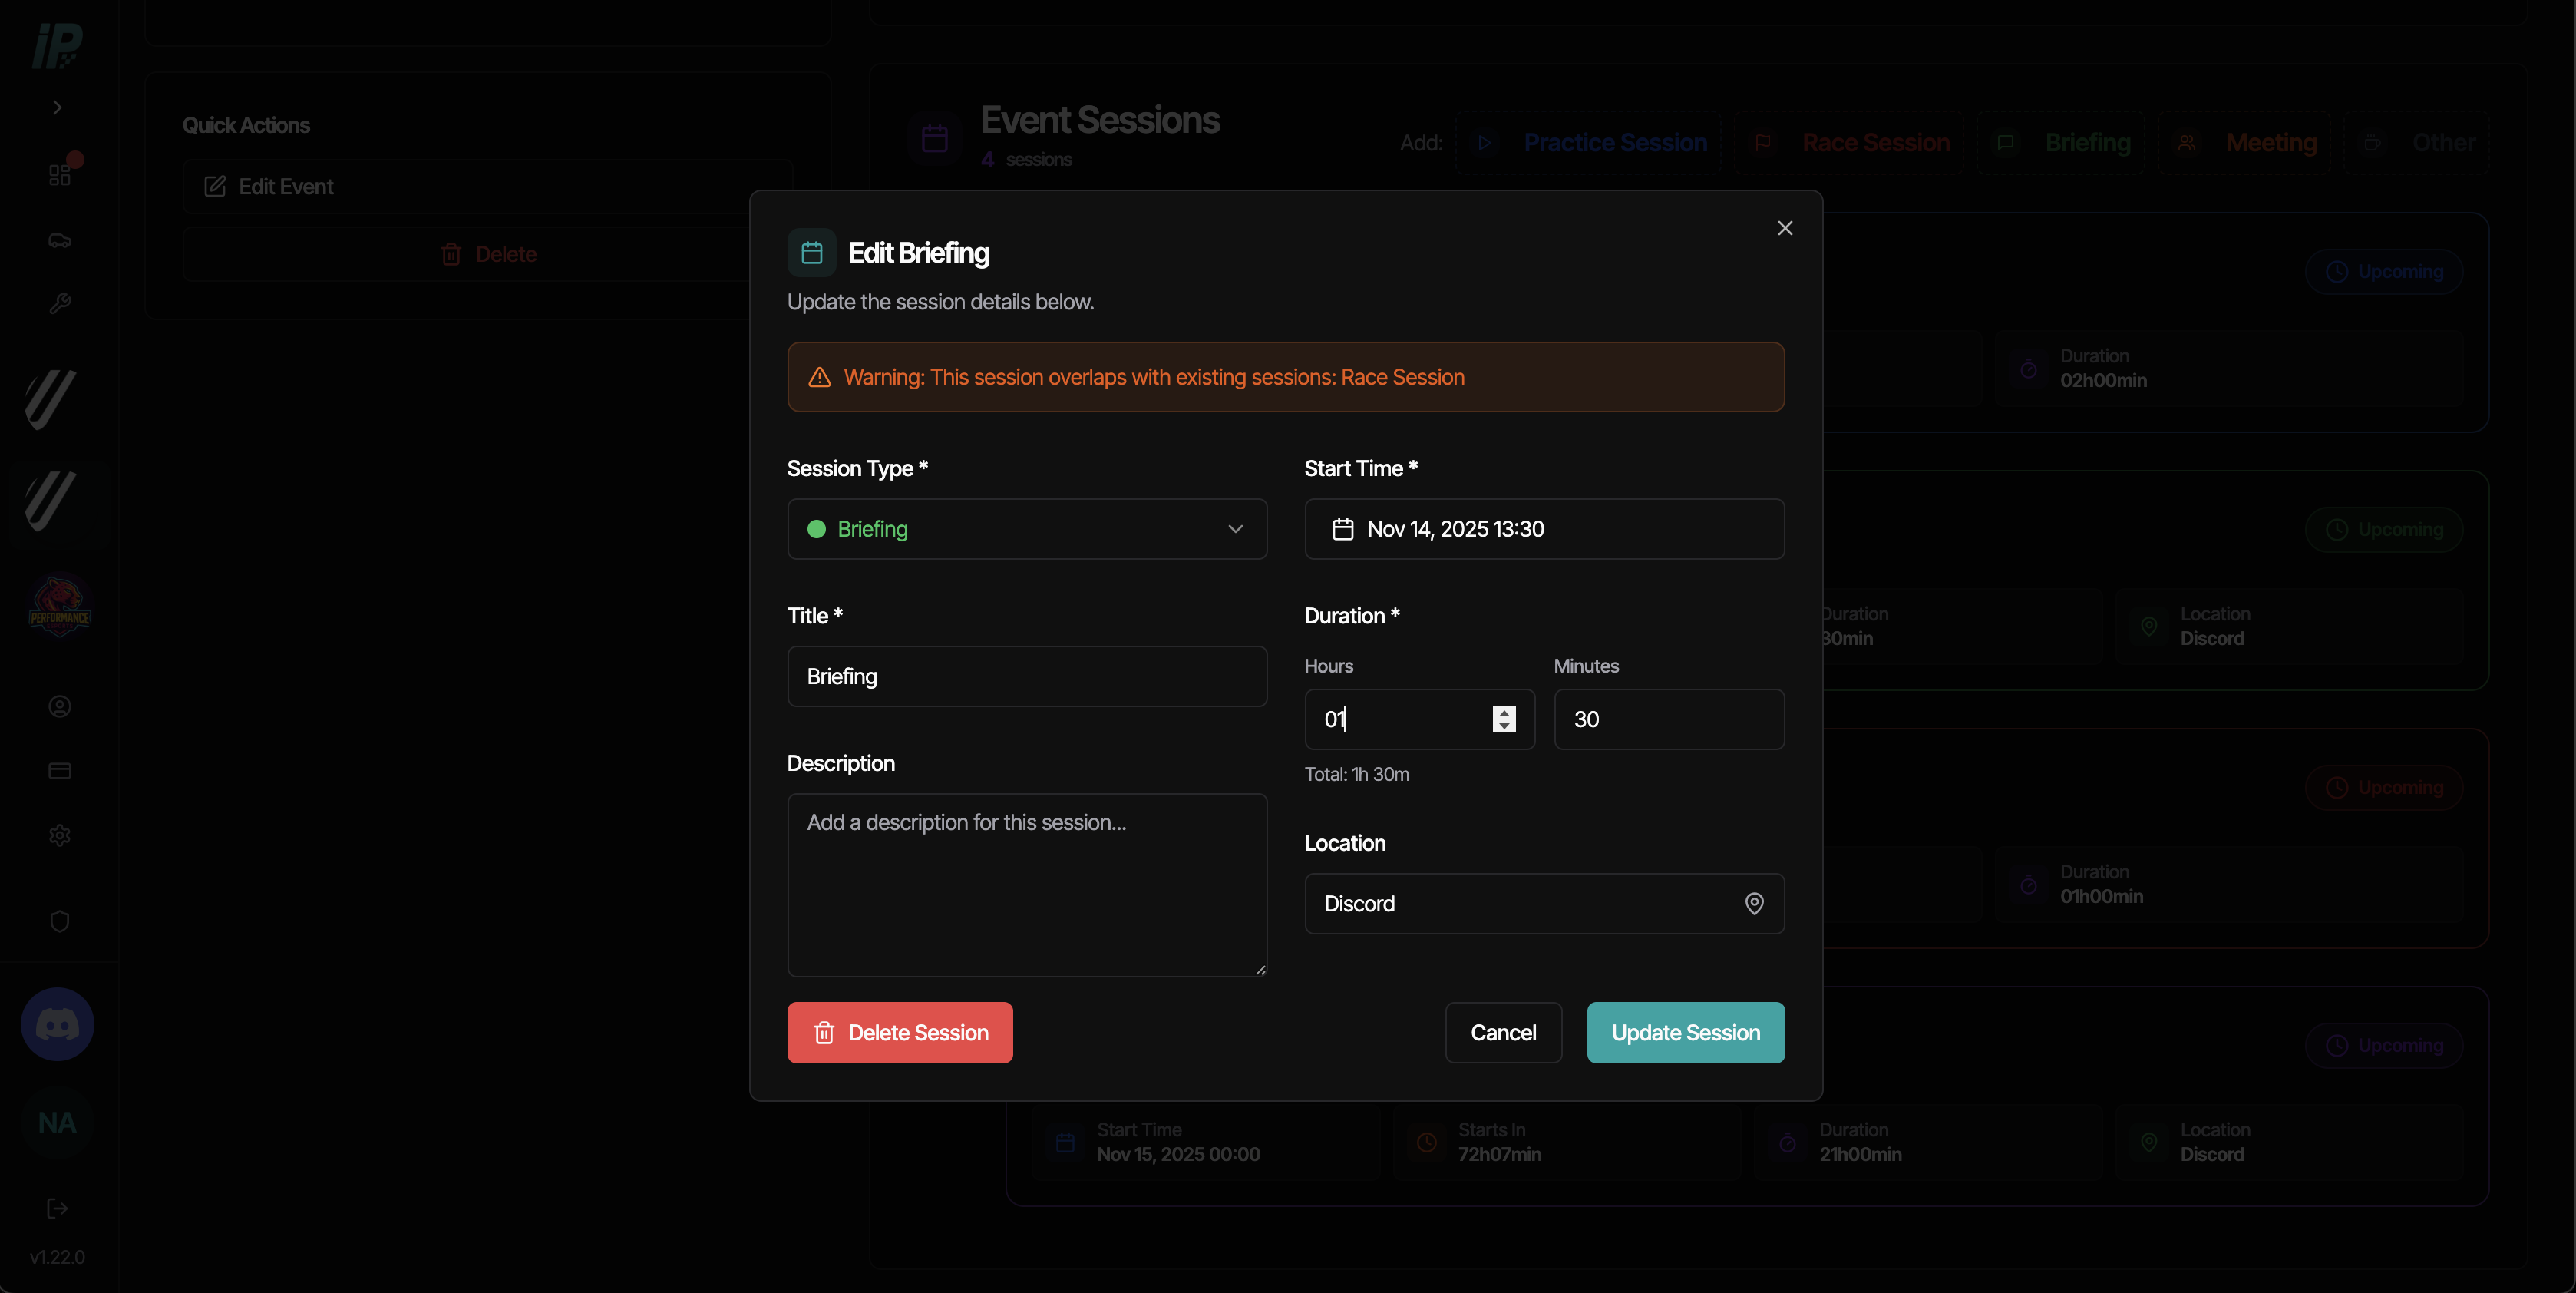This screenshot has height=1293, width=2576.
Task: Click the Location input field
Action: pos(1544,903)
